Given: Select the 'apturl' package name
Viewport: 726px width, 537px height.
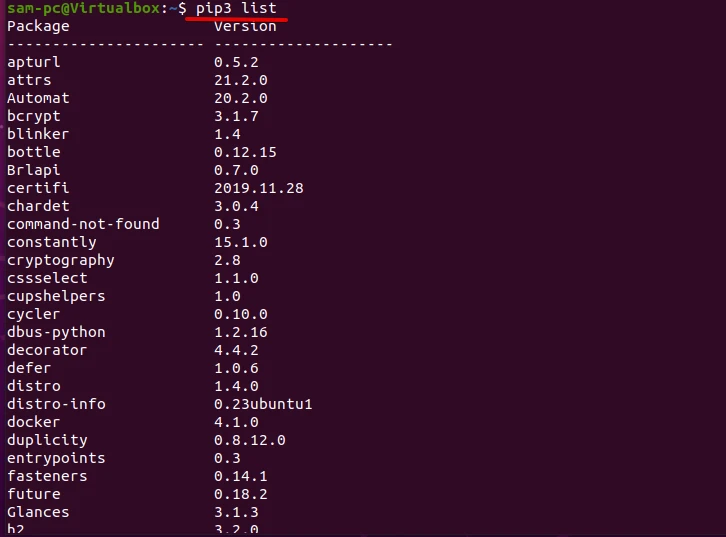Looking at the screenshot, I should (x=33, y=62).
